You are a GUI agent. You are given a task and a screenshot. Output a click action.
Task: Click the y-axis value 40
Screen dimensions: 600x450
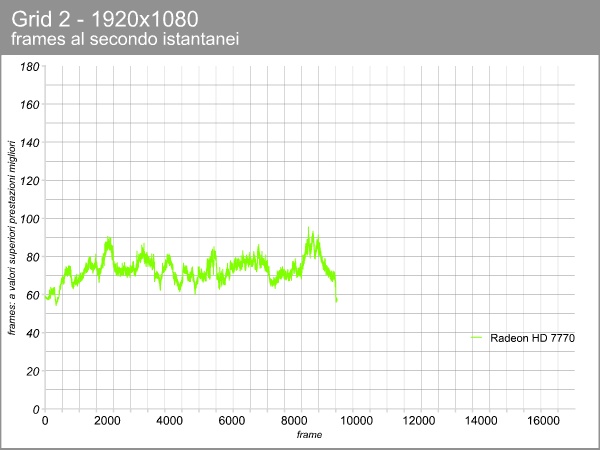click(x=33, y=333)
